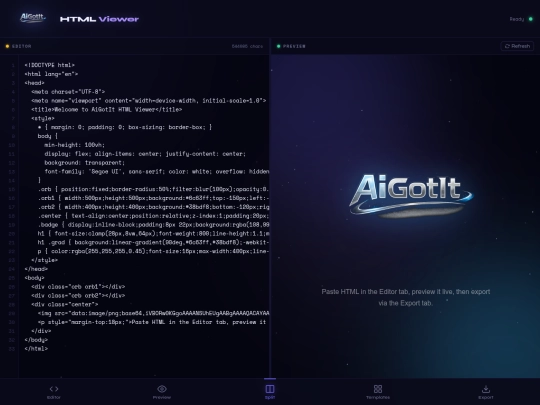Click the meta charset="UTF-8" line
Viewport: 540px width, 405px height.
(68, 92)
